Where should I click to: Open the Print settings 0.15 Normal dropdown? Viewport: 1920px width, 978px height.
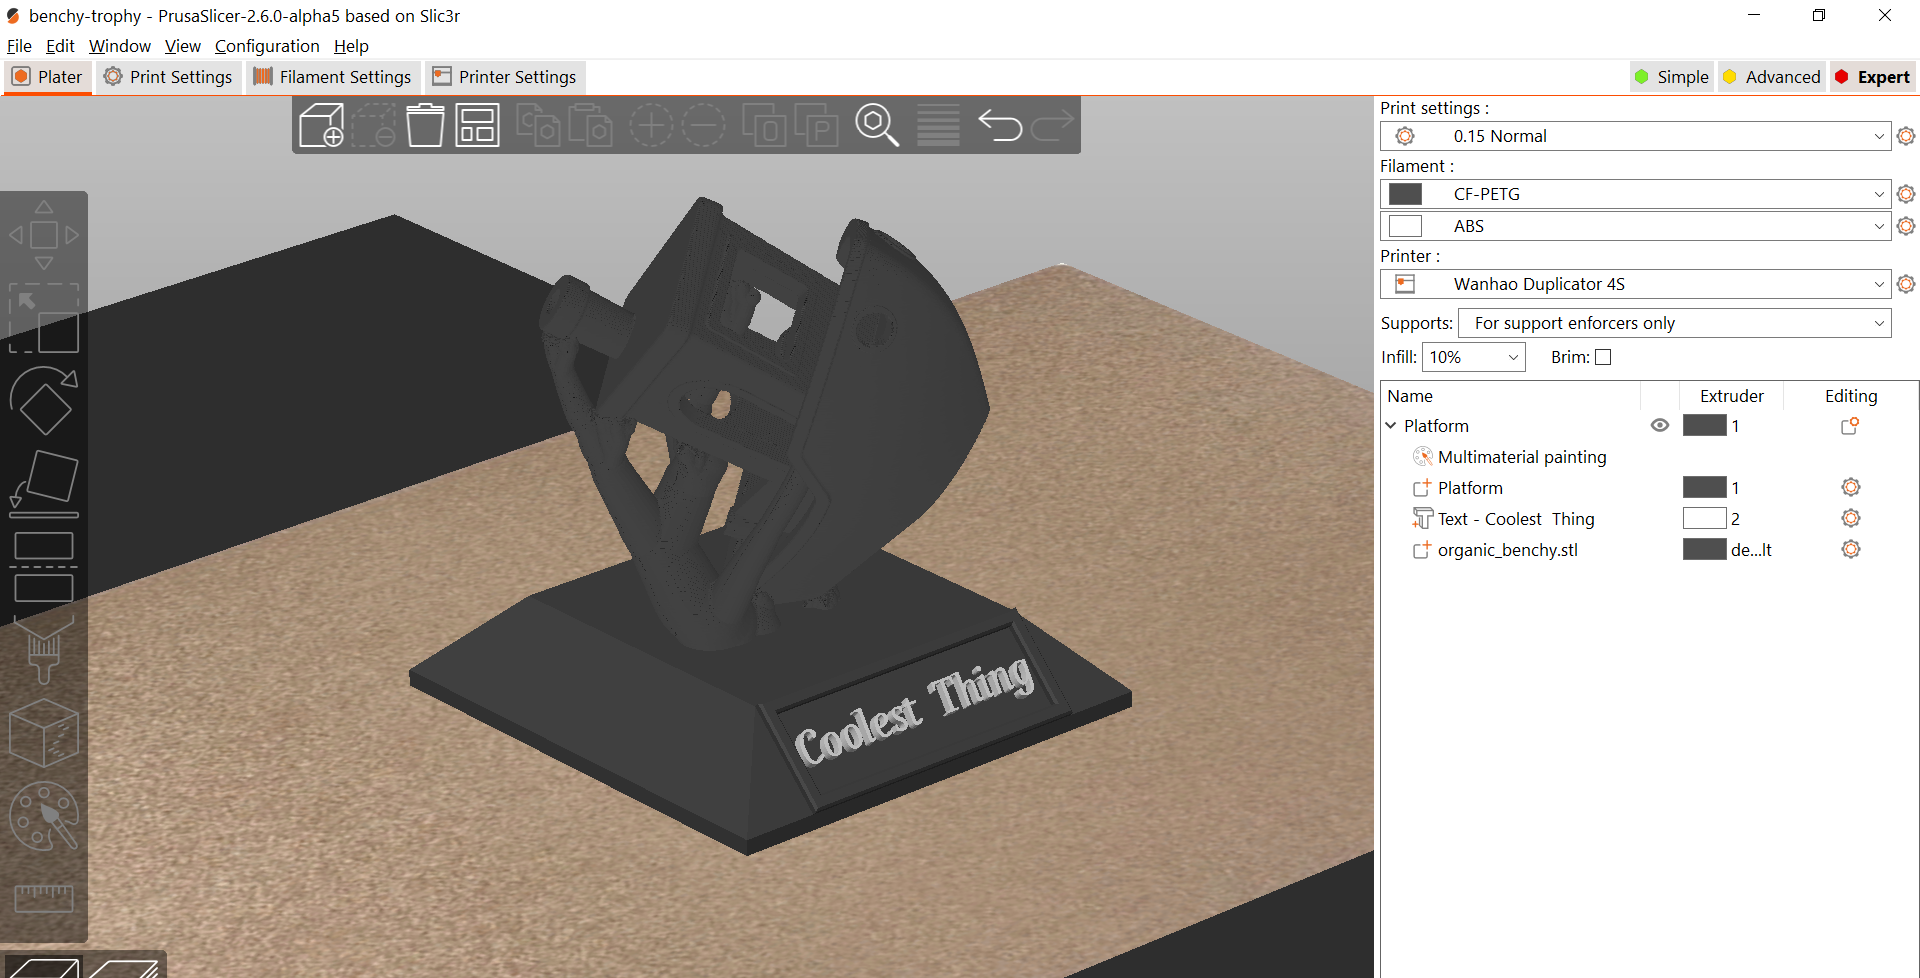[x=1635, y=136]
